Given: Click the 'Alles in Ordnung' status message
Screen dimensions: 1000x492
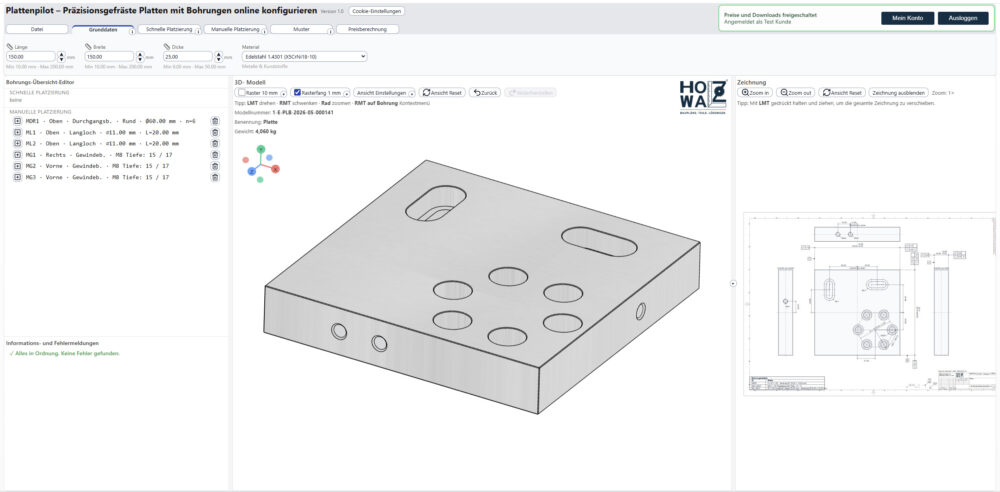Looking at the screenshot, I should click(x=64, y=353).
